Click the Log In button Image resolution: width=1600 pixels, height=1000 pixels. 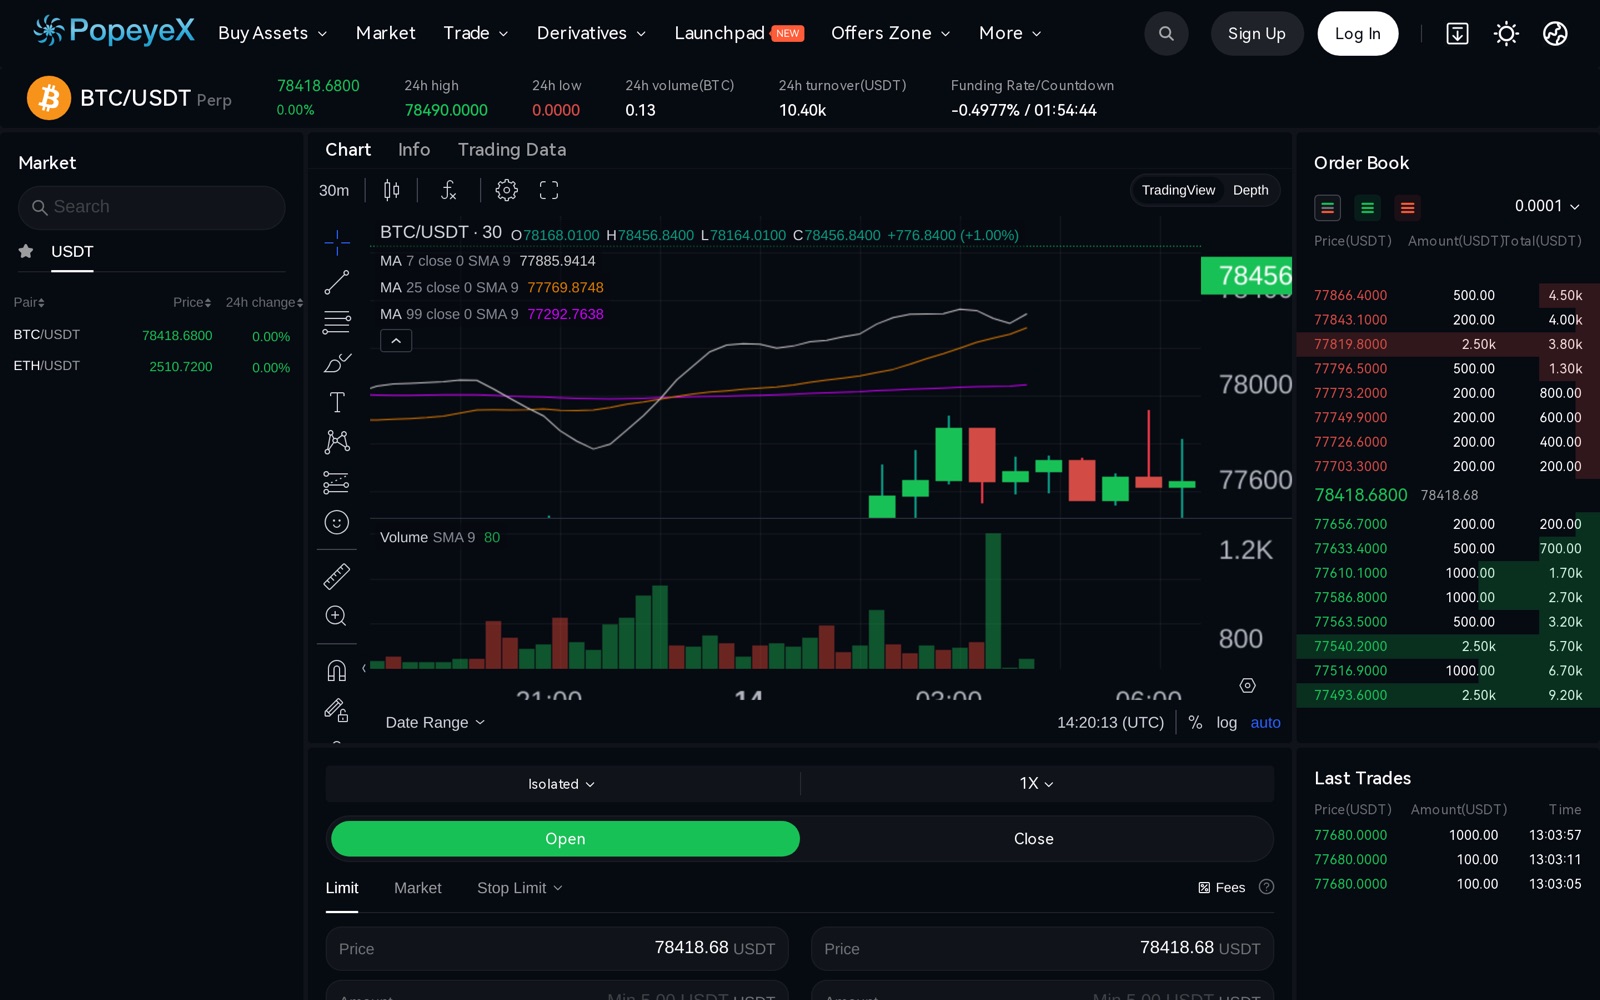click(1358, 34)
